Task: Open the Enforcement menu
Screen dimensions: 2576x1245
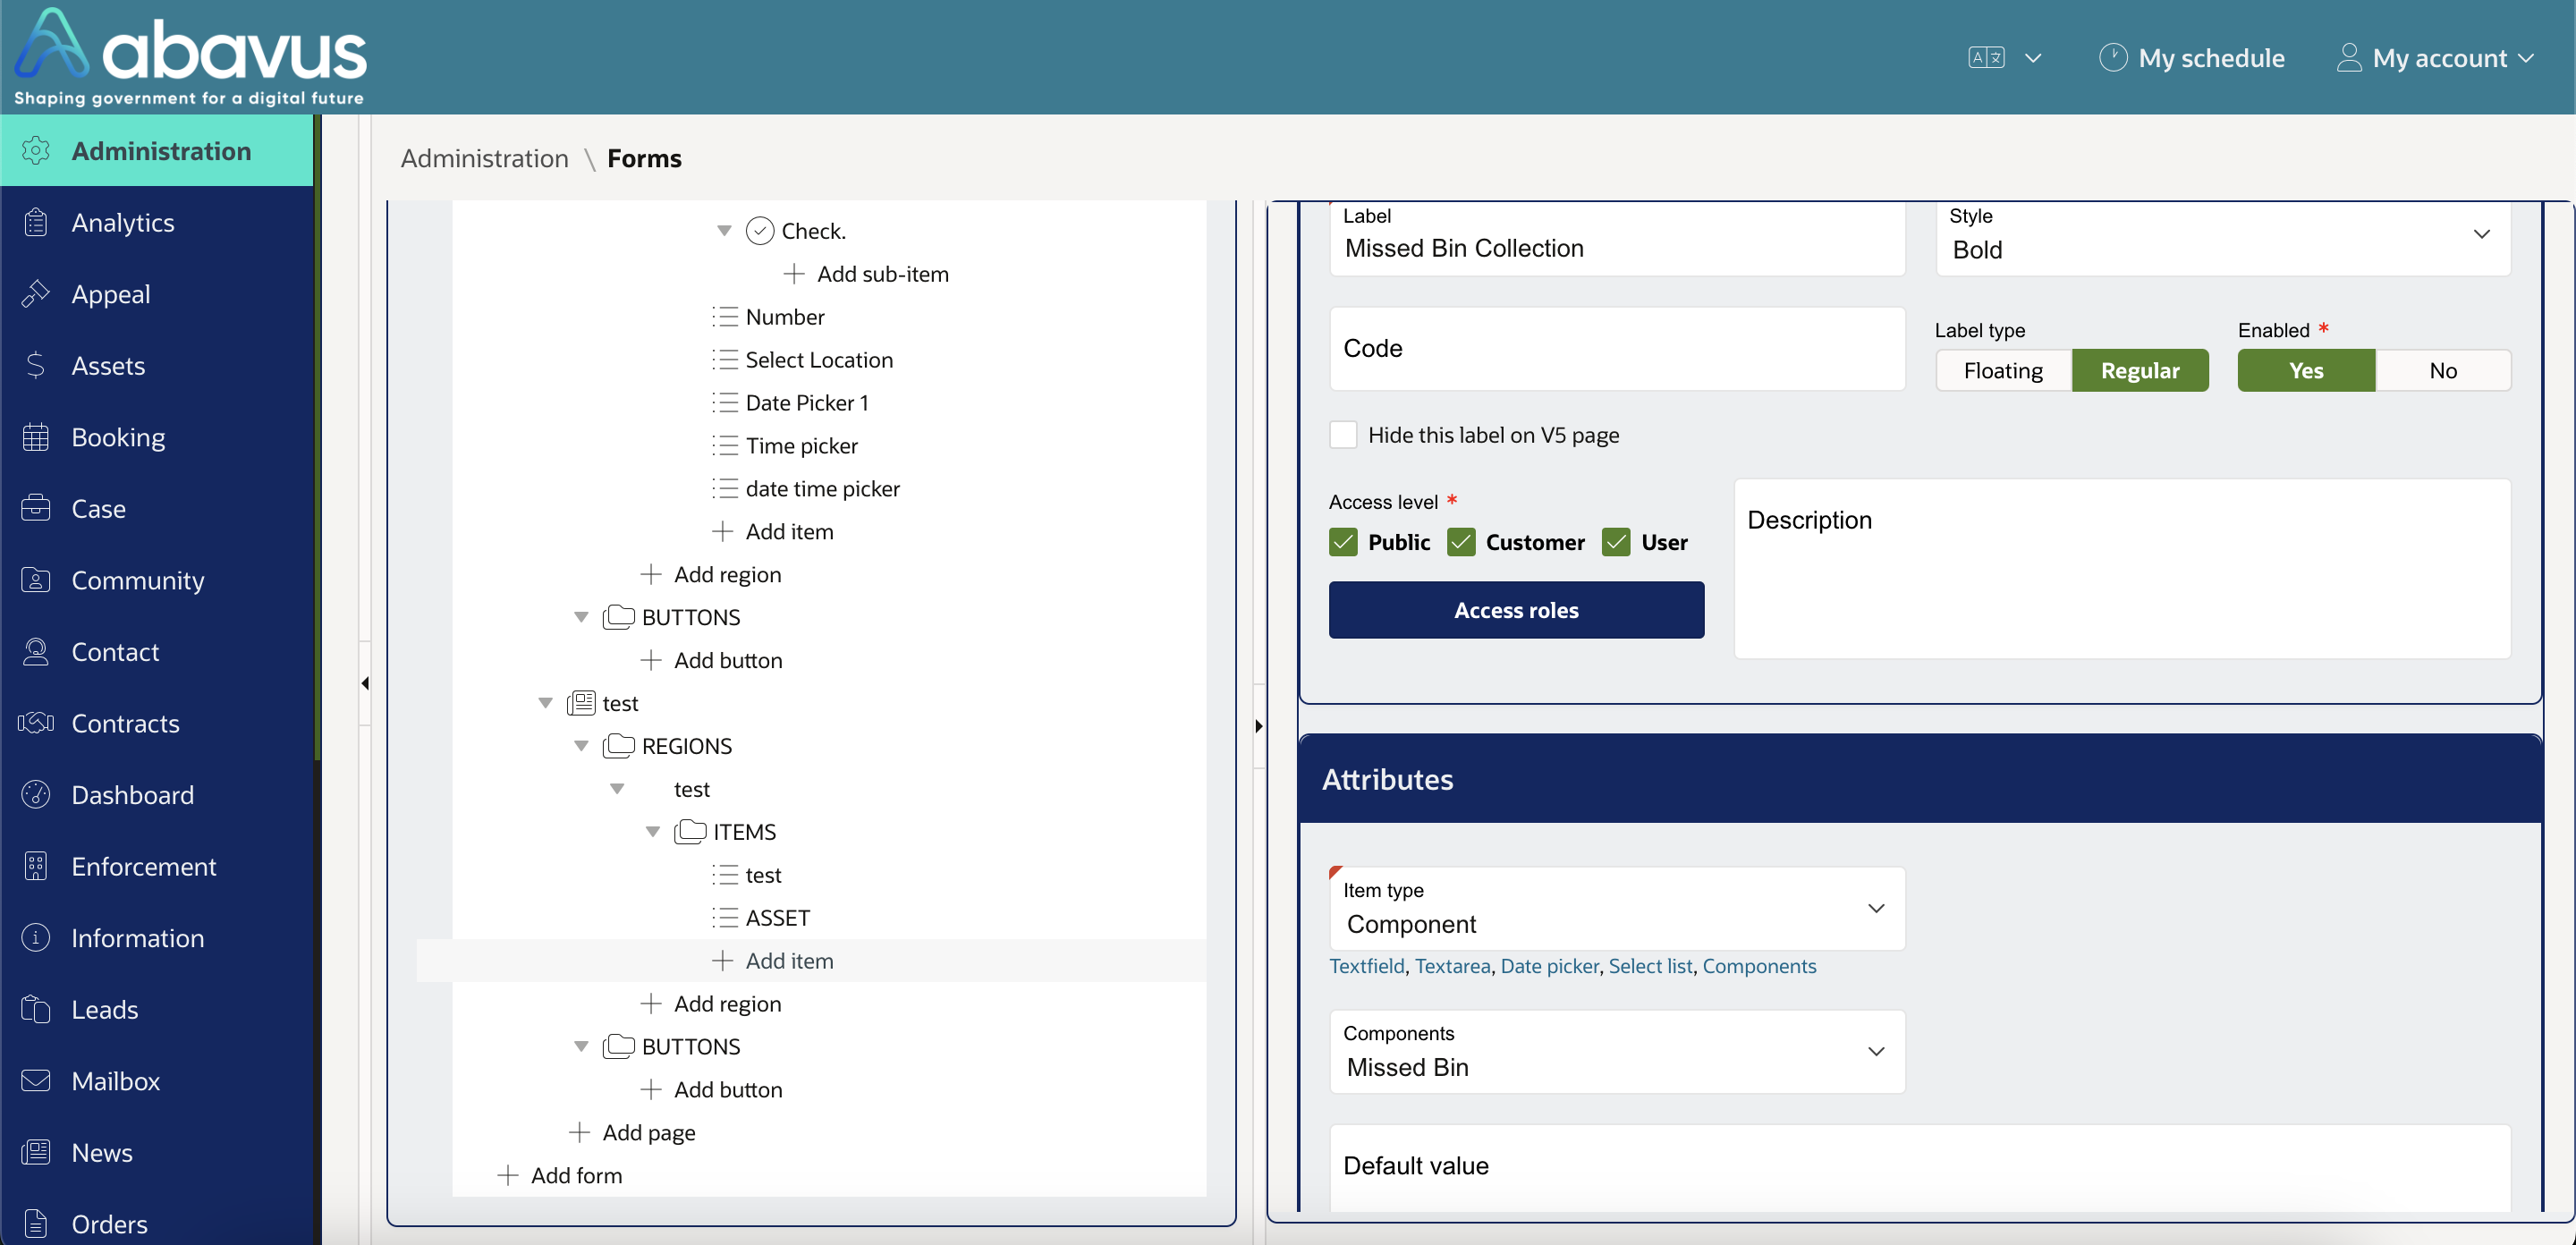Action: 158,866
